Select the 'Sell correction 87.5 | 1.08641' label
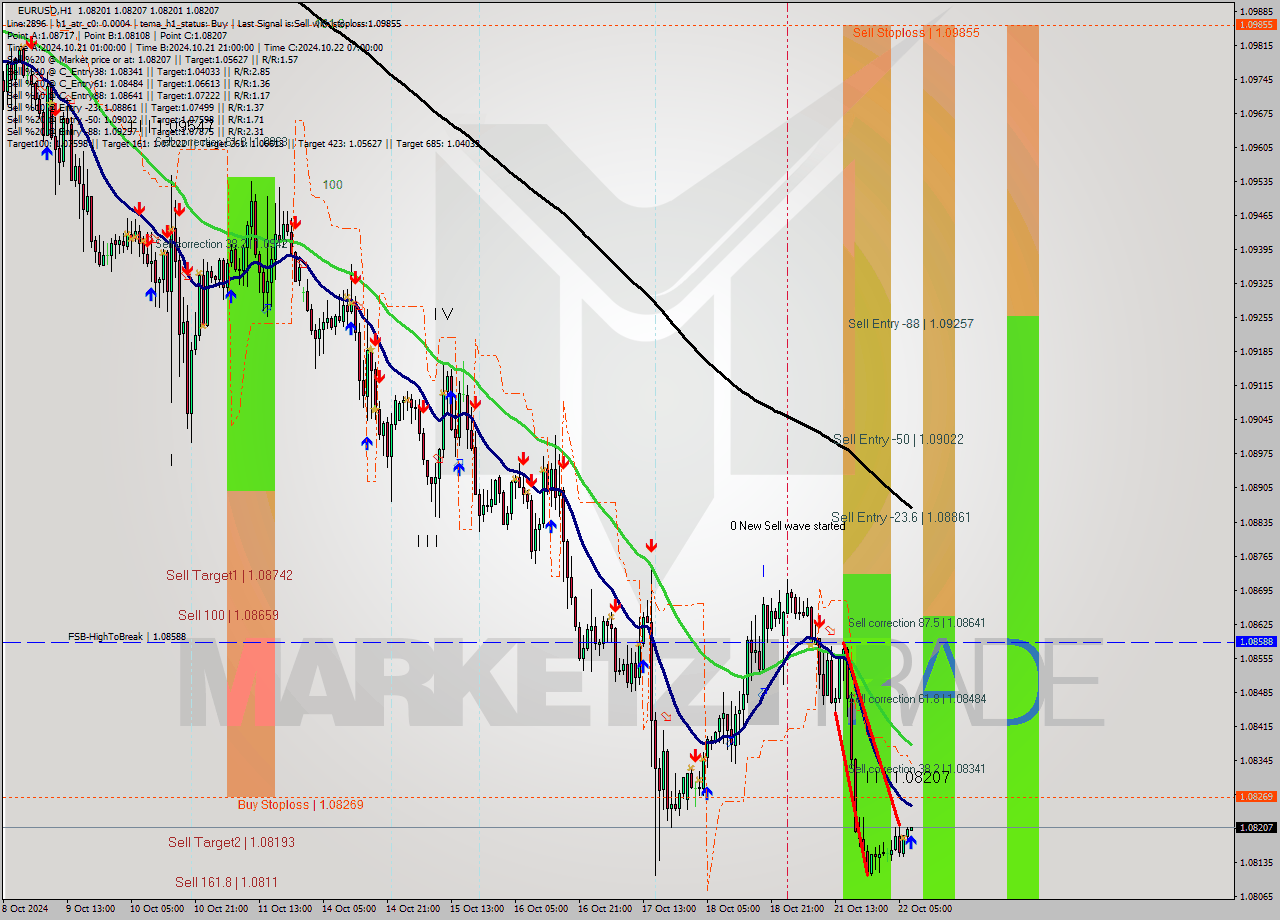 [x=916, y=623]
